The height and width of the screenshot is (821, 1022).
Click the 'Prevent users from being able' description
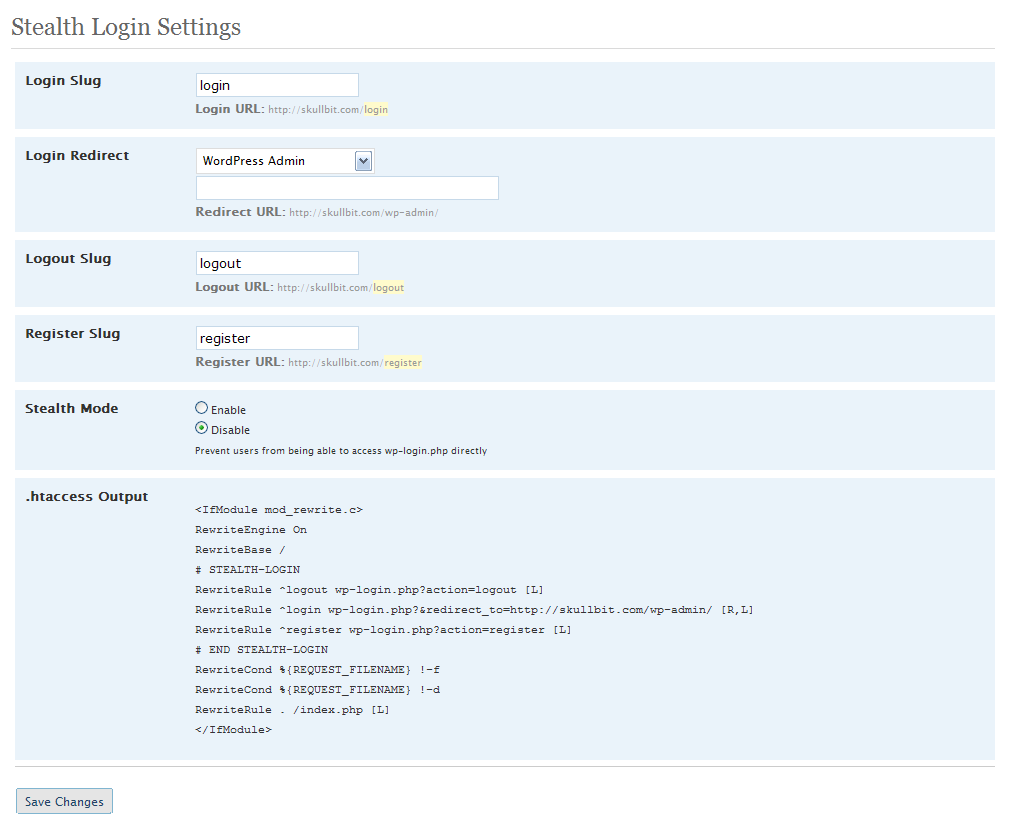(341, 451)
